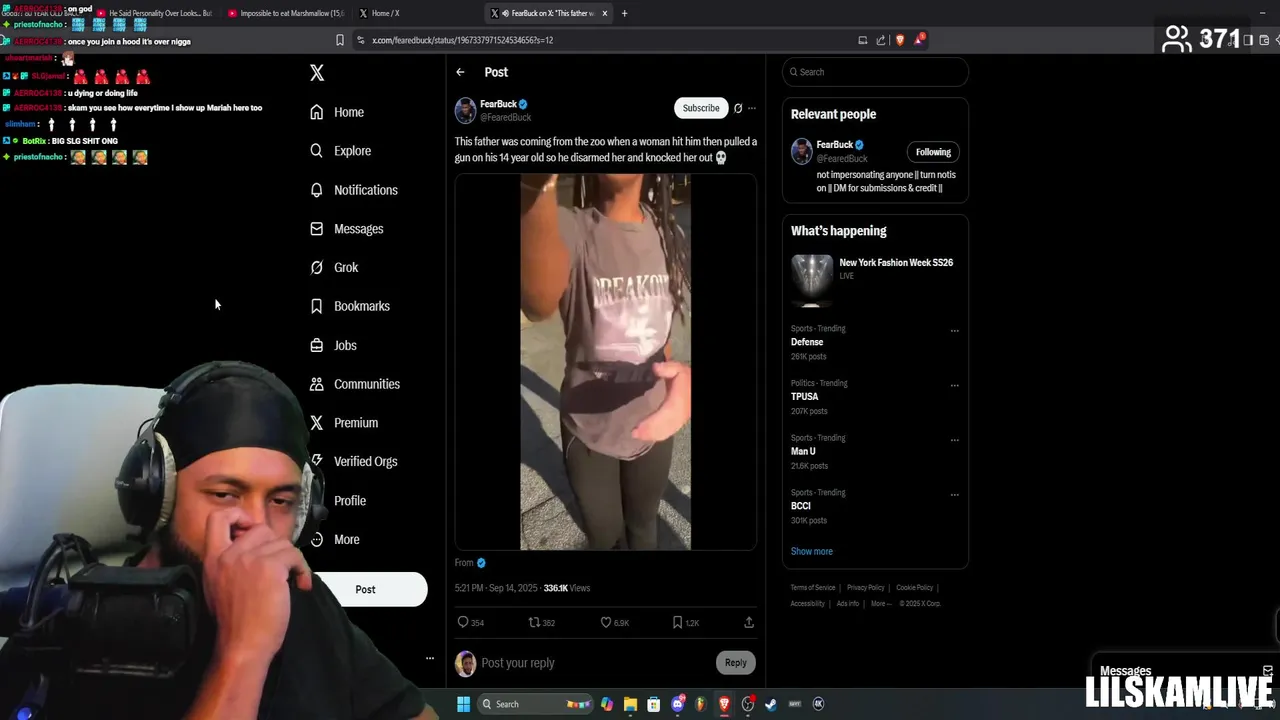This screenshot has width=1280, height=720.
Task: Expand the Messages drawer at bottom right
Action: 1186,671
